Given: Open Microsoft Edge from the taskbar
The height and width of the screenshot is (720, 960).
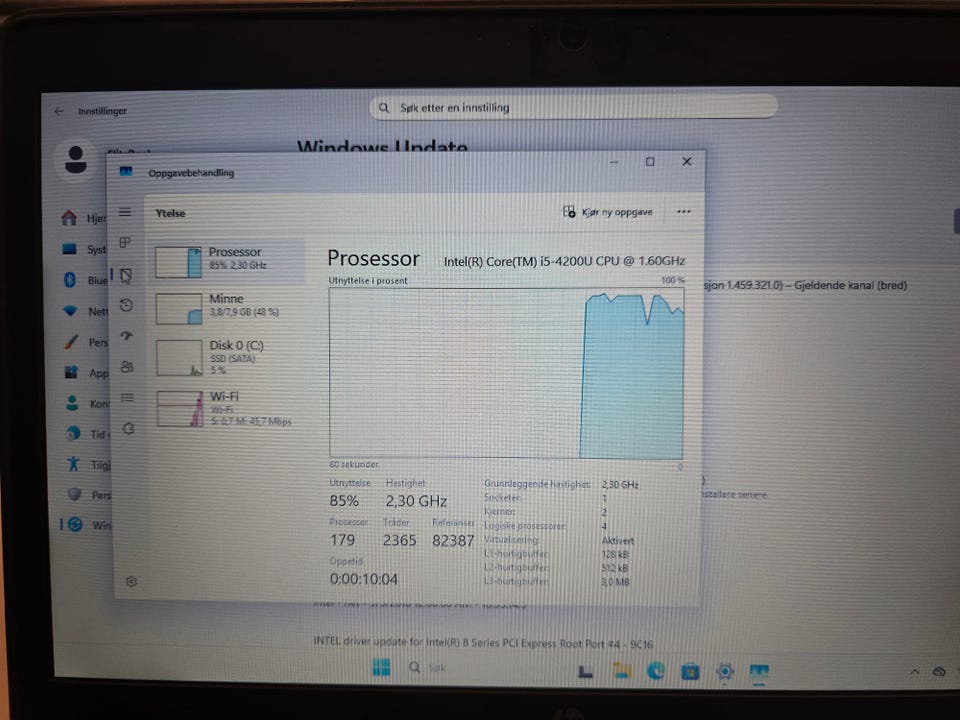Looking at the screenshot, I should coord(656,671).
